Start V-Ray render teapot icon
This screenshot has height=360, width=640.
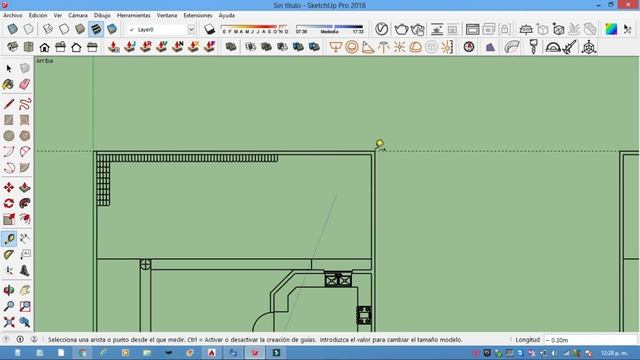pyautogui.click(x=402, y=29)
